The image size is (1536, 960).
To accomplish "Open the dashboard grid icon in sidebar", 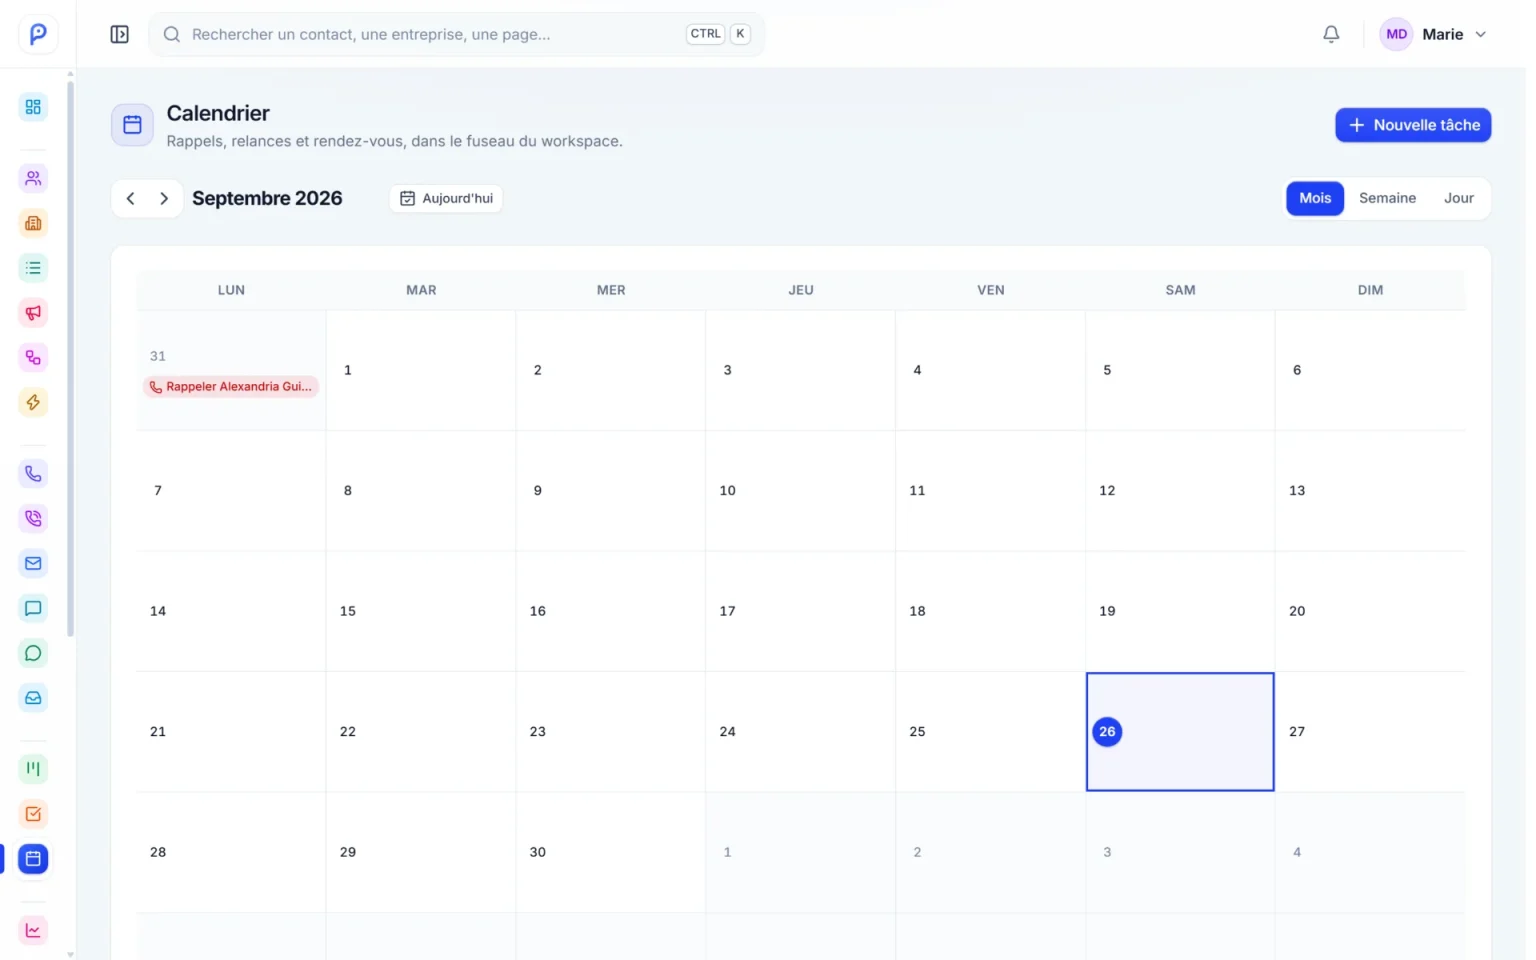I will [33, 107].
